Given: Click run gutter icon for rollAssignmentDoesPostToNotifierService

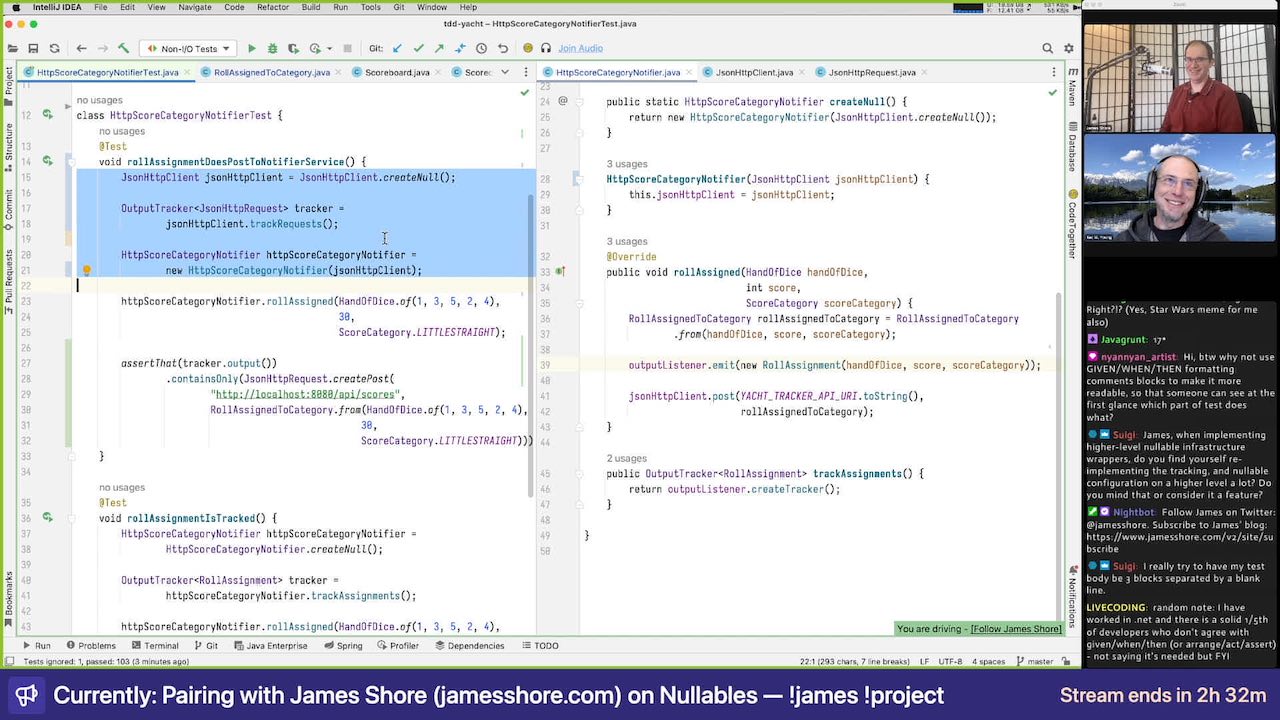Looking at the screenshot, I should click(47, 161).
